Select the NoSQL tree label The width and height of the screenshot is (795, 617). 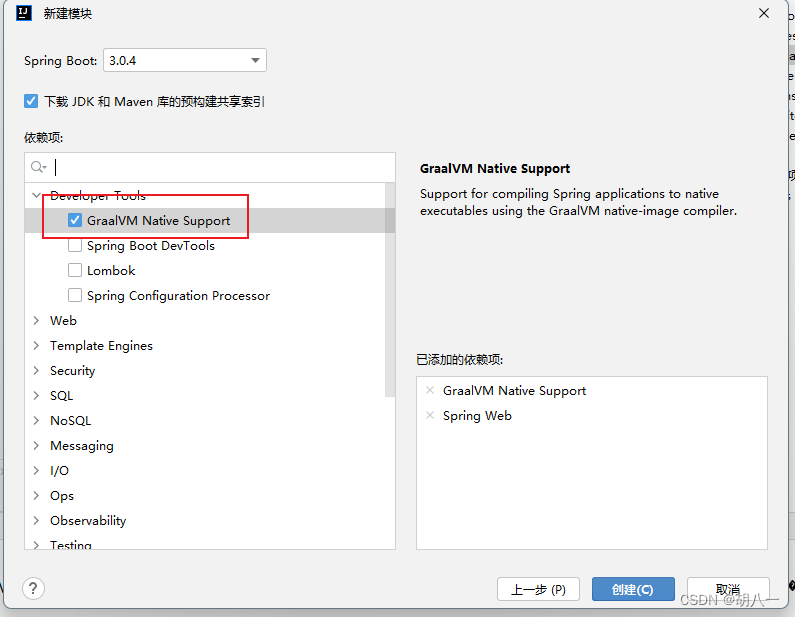(70, 421)
